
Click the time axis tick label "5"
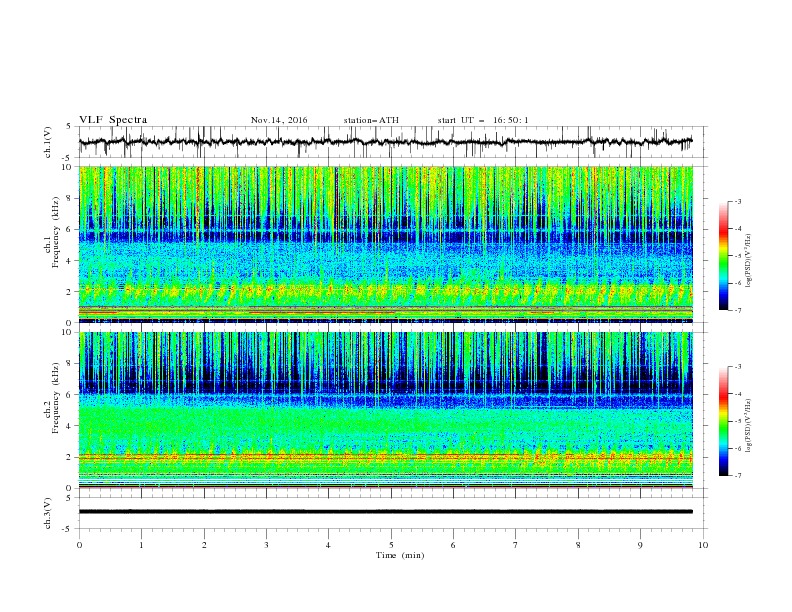pyautogui.click(x=391, y=545)
